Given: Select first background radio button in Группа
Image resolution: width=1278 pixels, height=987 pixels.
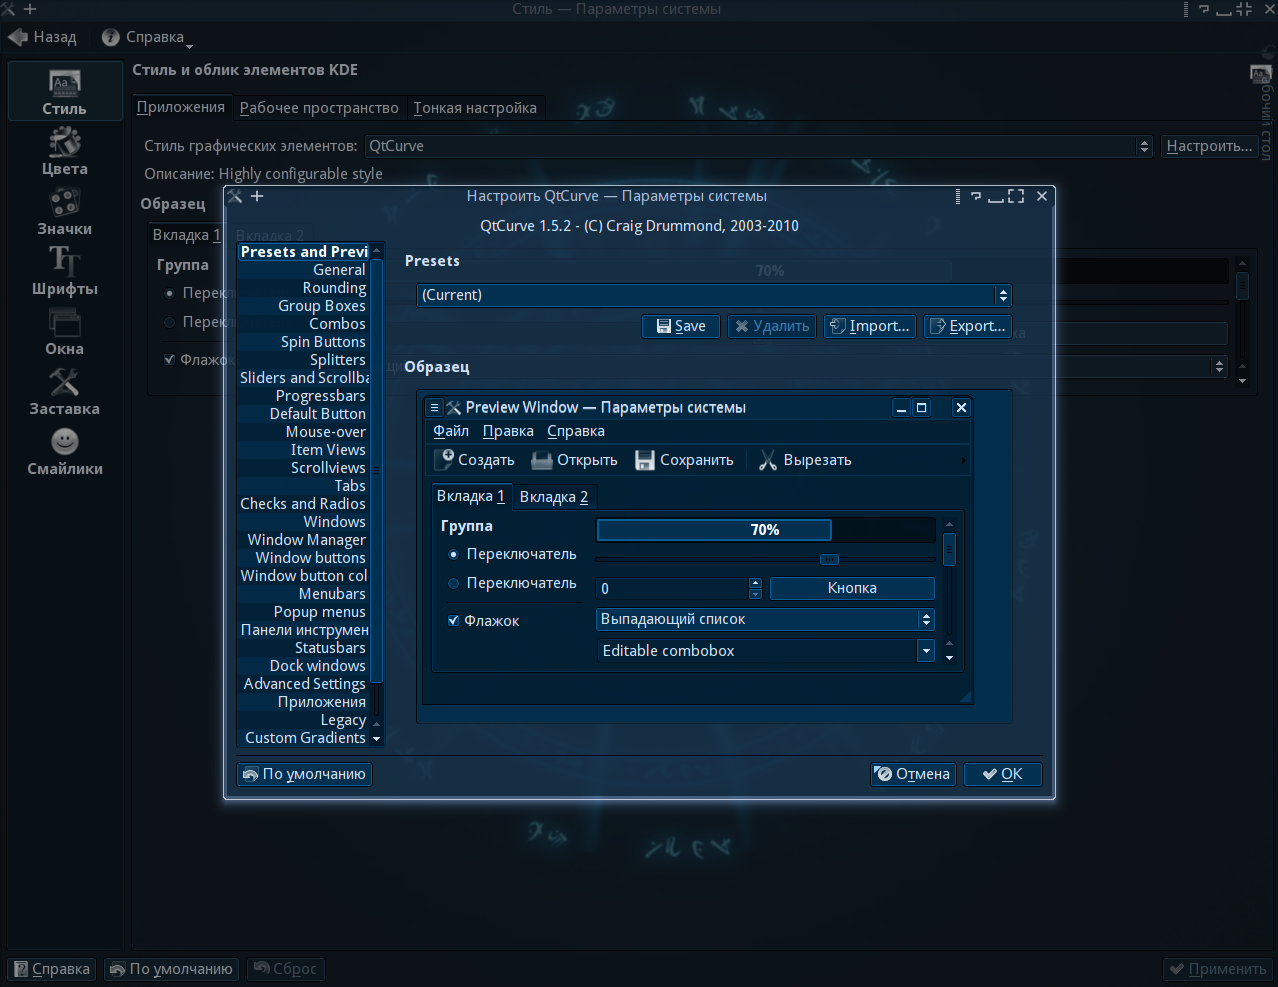Looking at the screenshot, I should pos(169,293).
